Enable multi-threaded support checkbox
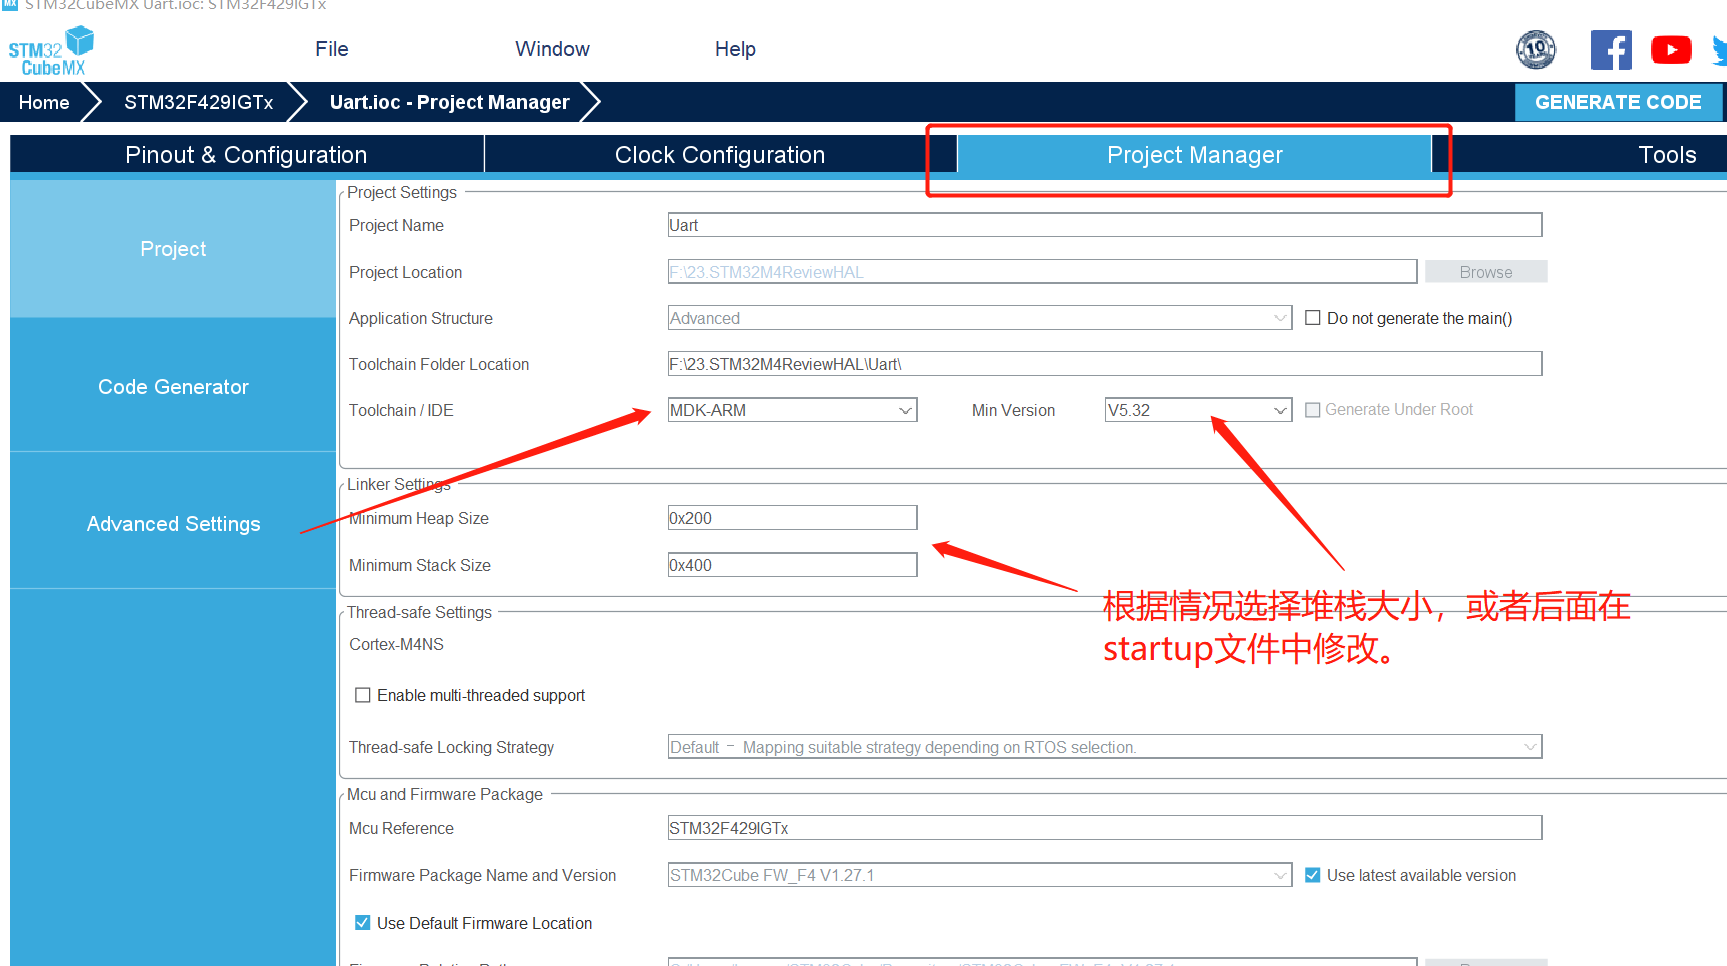 tap(363, 695)
